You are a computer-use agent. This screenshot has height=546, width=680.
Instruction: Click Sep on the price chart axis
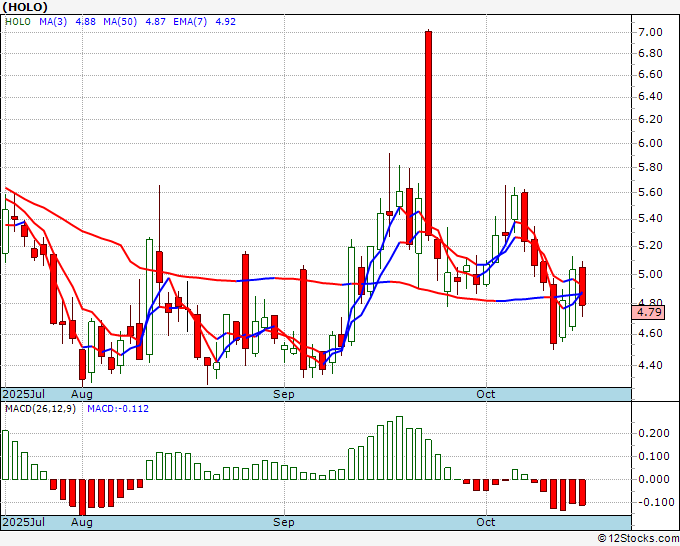click(x=284, y=394)
